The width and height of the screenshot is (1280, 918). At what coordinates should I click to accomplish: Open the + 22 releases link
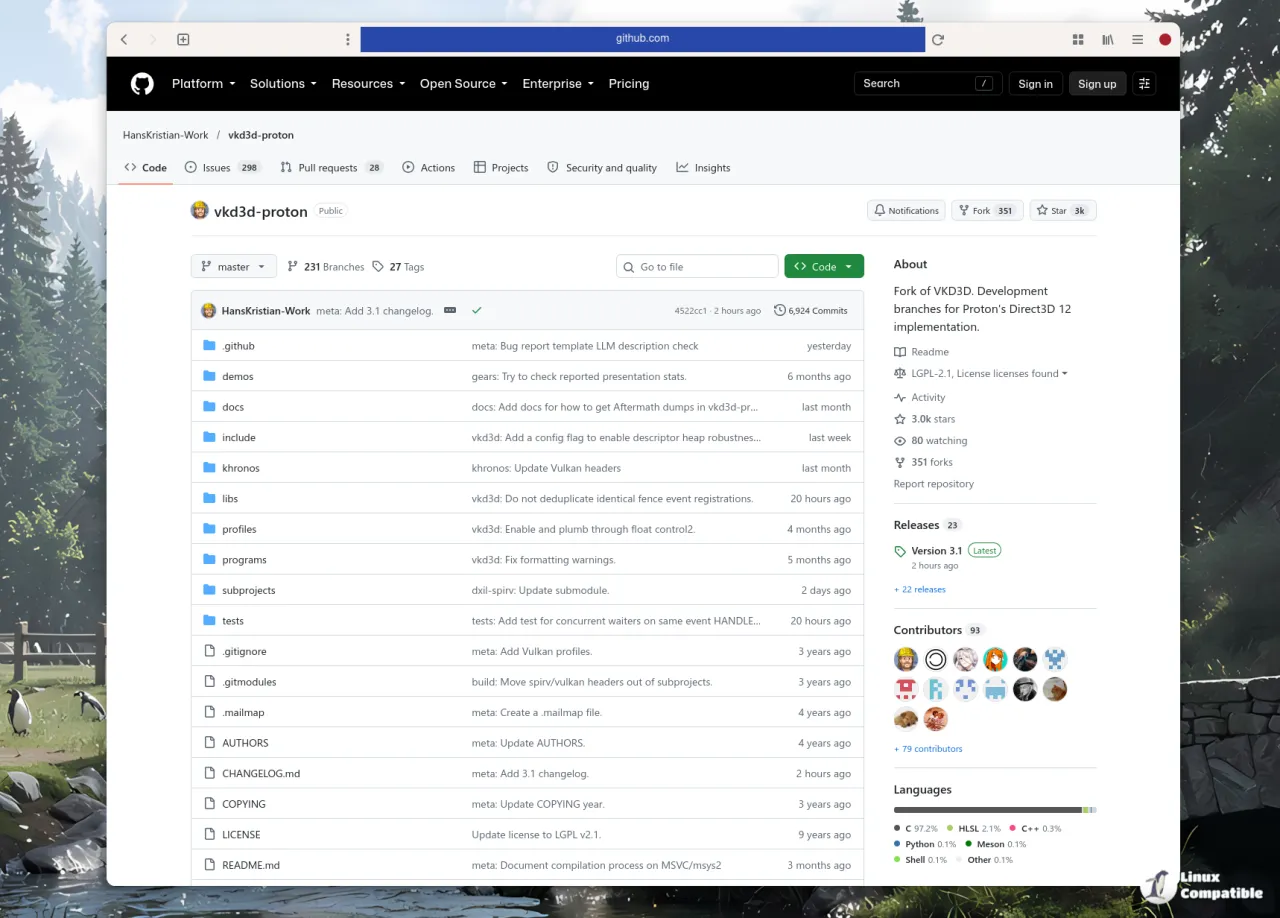tap(920, 589)
